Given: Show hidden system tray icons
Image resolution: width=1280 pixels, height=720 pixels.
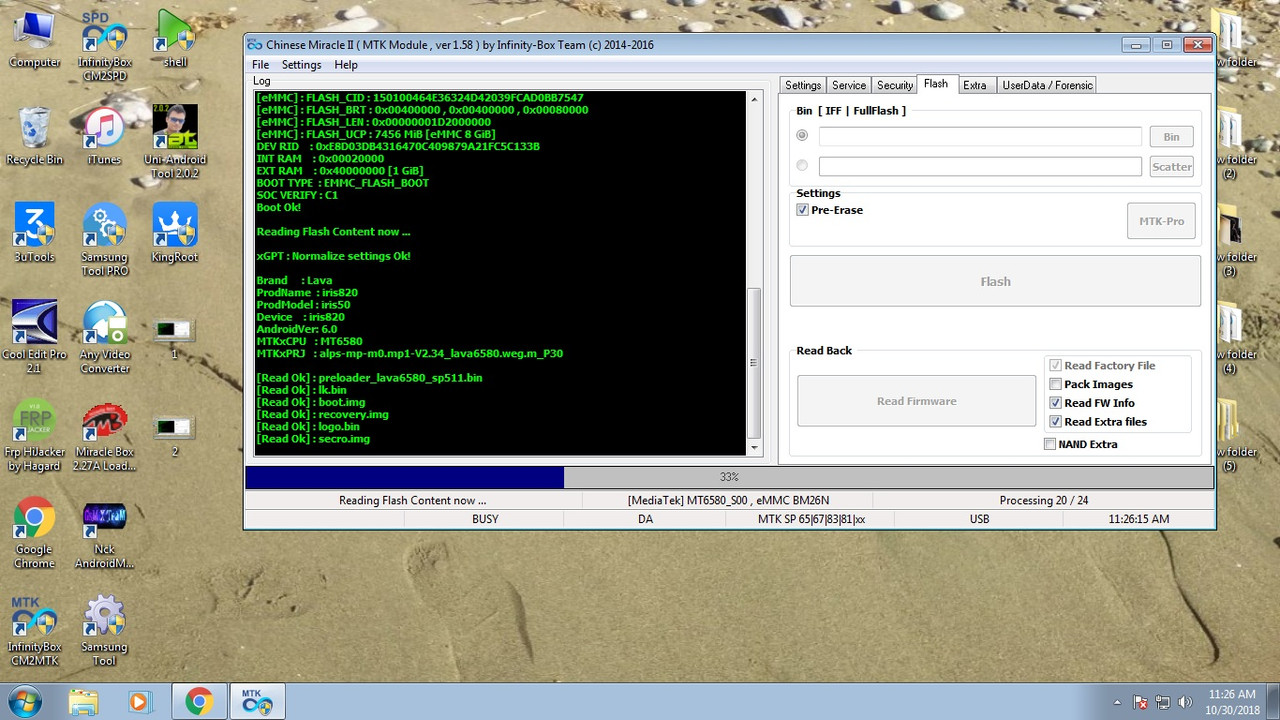Looking at the screenshot, I should (x=1119, y=702).
